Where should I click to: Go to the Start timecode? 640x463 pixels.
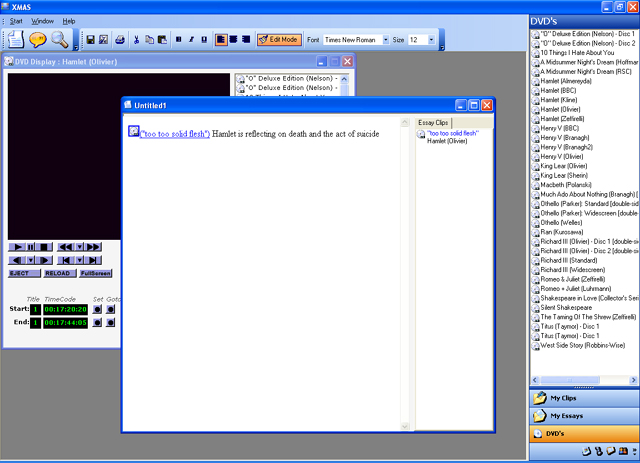(x=111, y=309)
